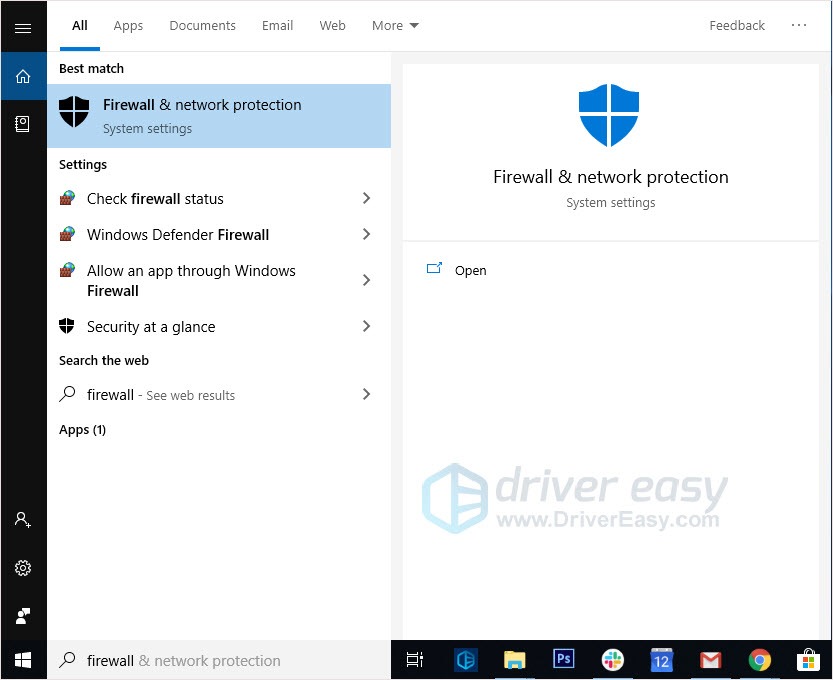Select the Documents search filter
Image resolution: width=833 pixels, height=680 pixels.
202,25
